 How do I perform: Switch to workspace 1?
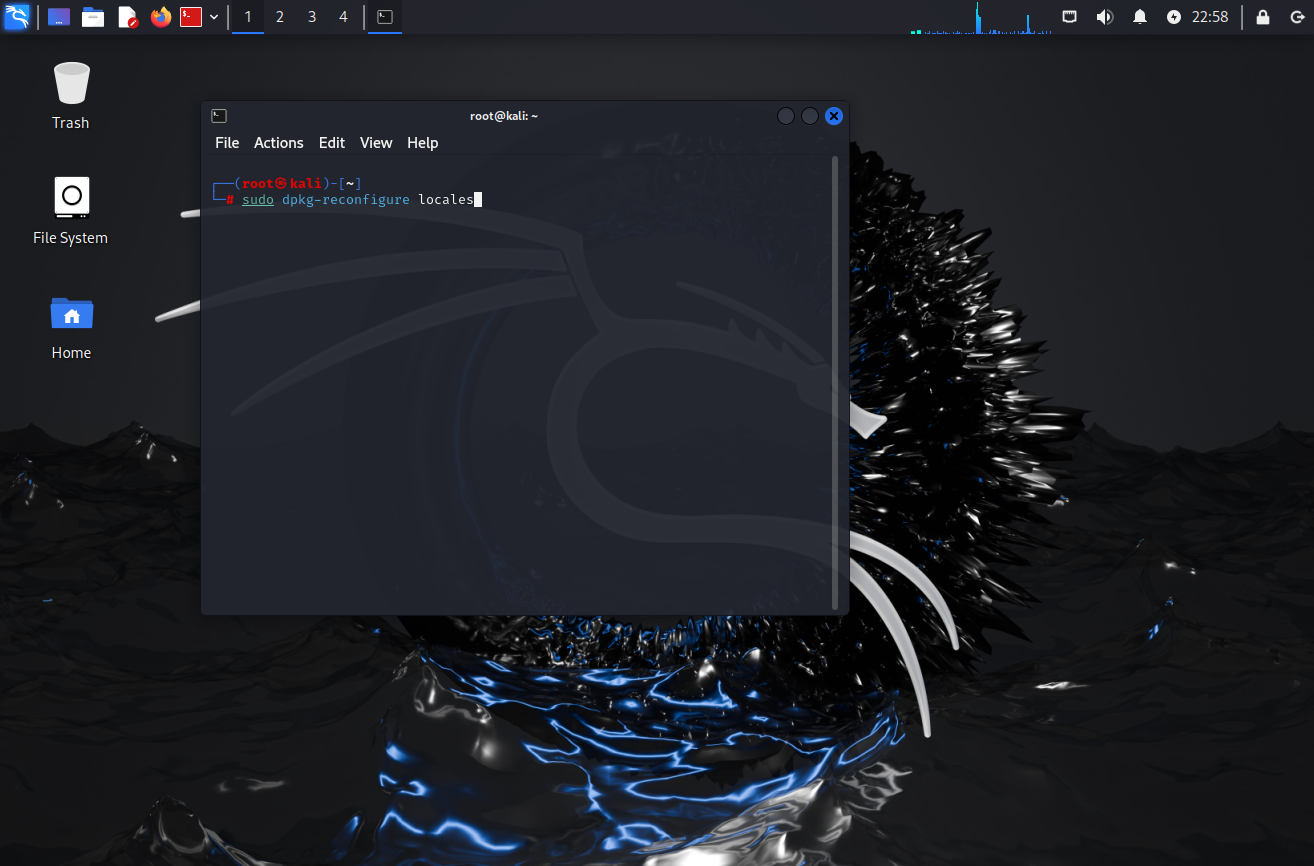point(248,17)
